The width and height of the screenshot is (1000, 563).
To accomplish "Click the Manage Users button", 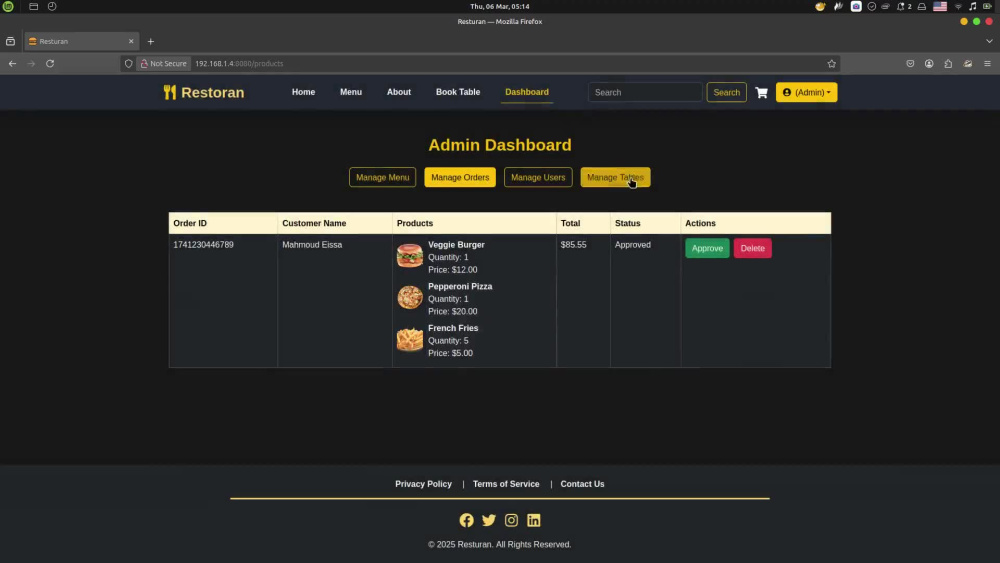I will click(538, 177).
